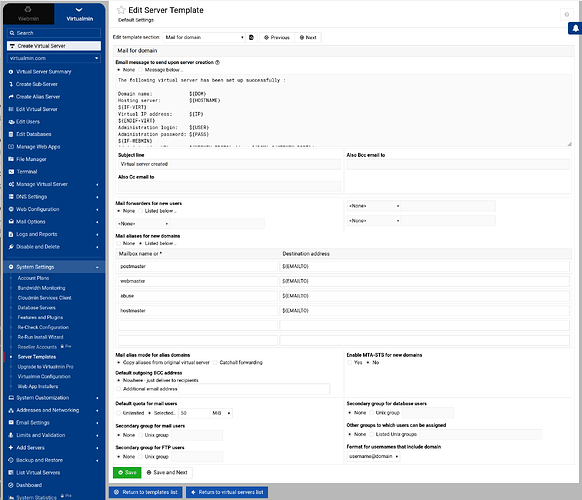
Task: Open Terminal
Action: tap(26, 171)
